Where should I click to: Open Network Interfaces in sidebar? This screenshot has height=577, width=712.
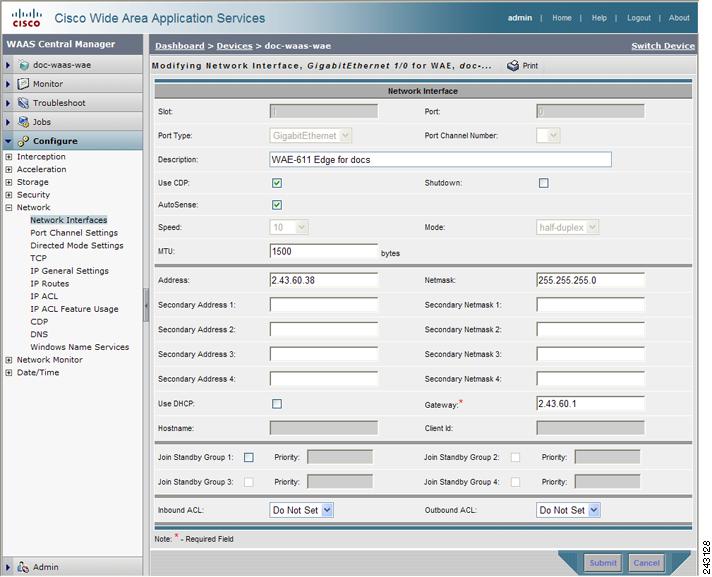(69, 220)
